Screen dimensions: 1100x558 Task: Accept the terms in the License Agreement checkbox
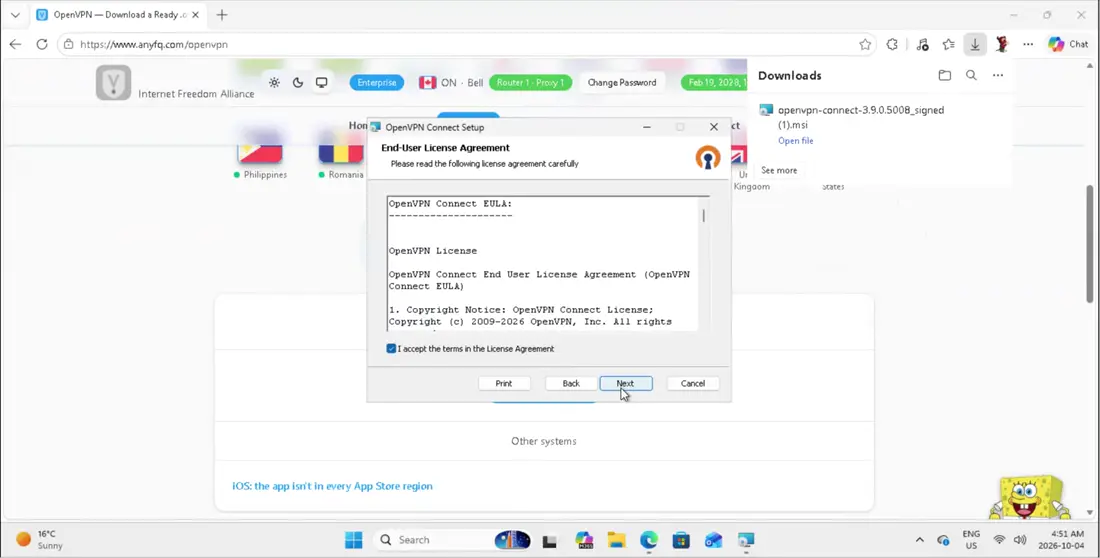[x=391, y=349]
